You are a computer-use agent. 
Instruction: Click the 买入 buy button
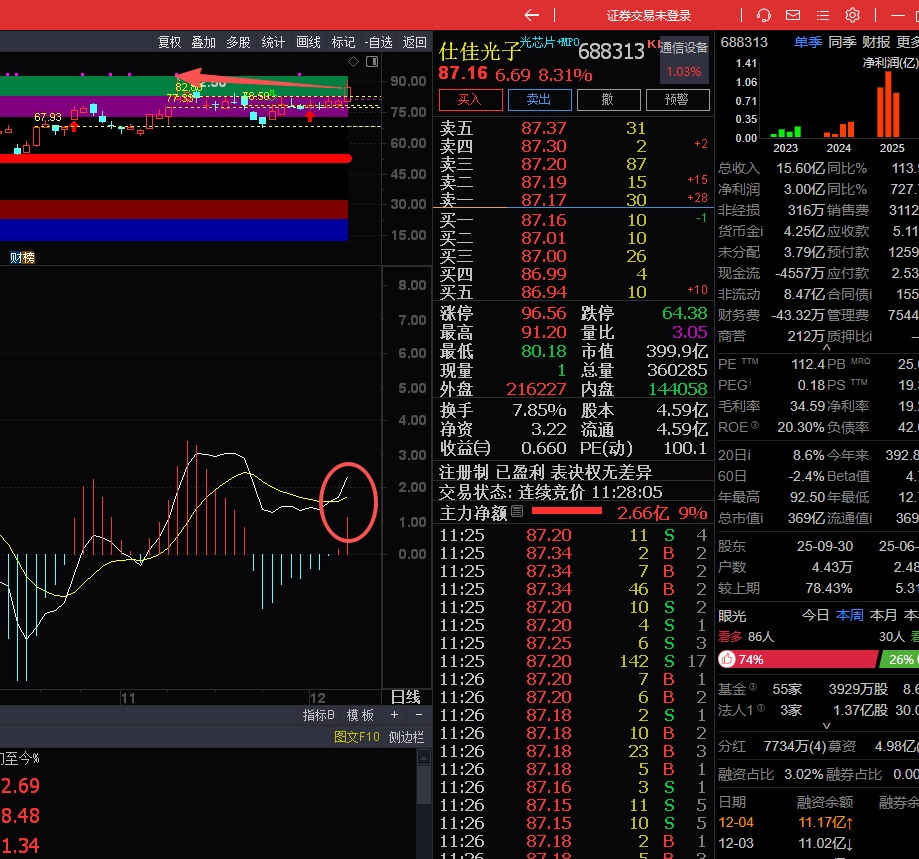point(471,100)
